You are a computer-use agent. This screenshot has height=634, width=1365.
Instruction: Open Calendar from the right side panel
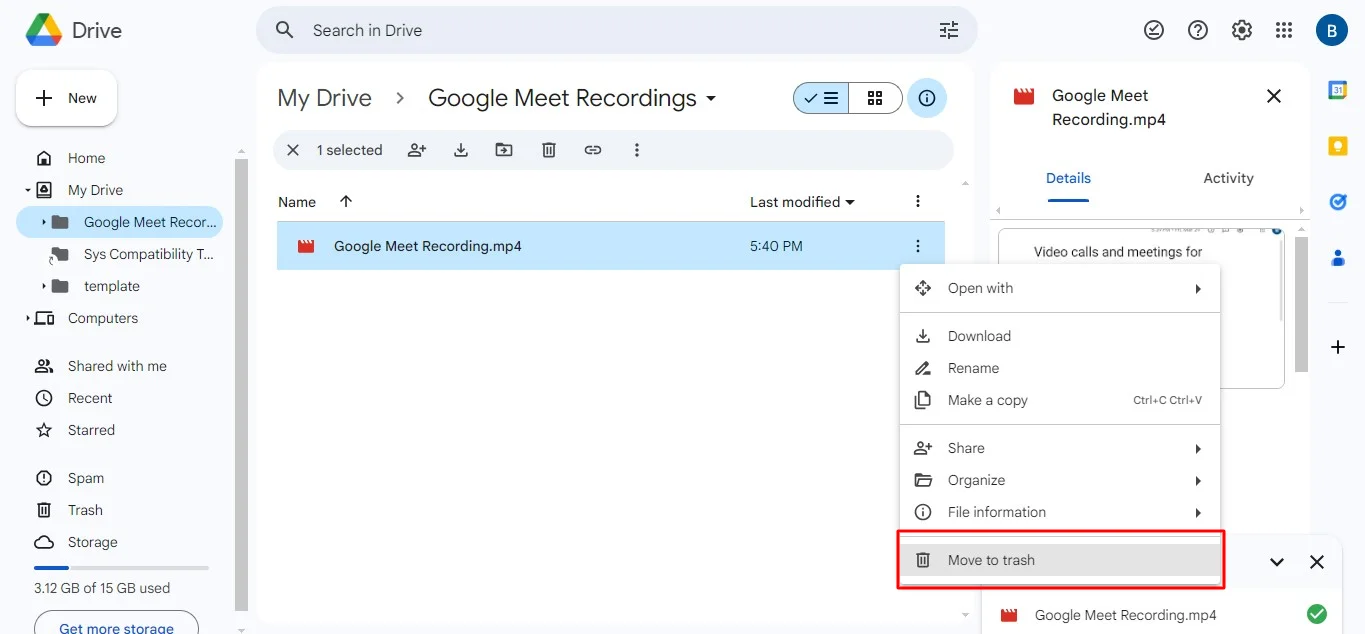click(1338, 90)
